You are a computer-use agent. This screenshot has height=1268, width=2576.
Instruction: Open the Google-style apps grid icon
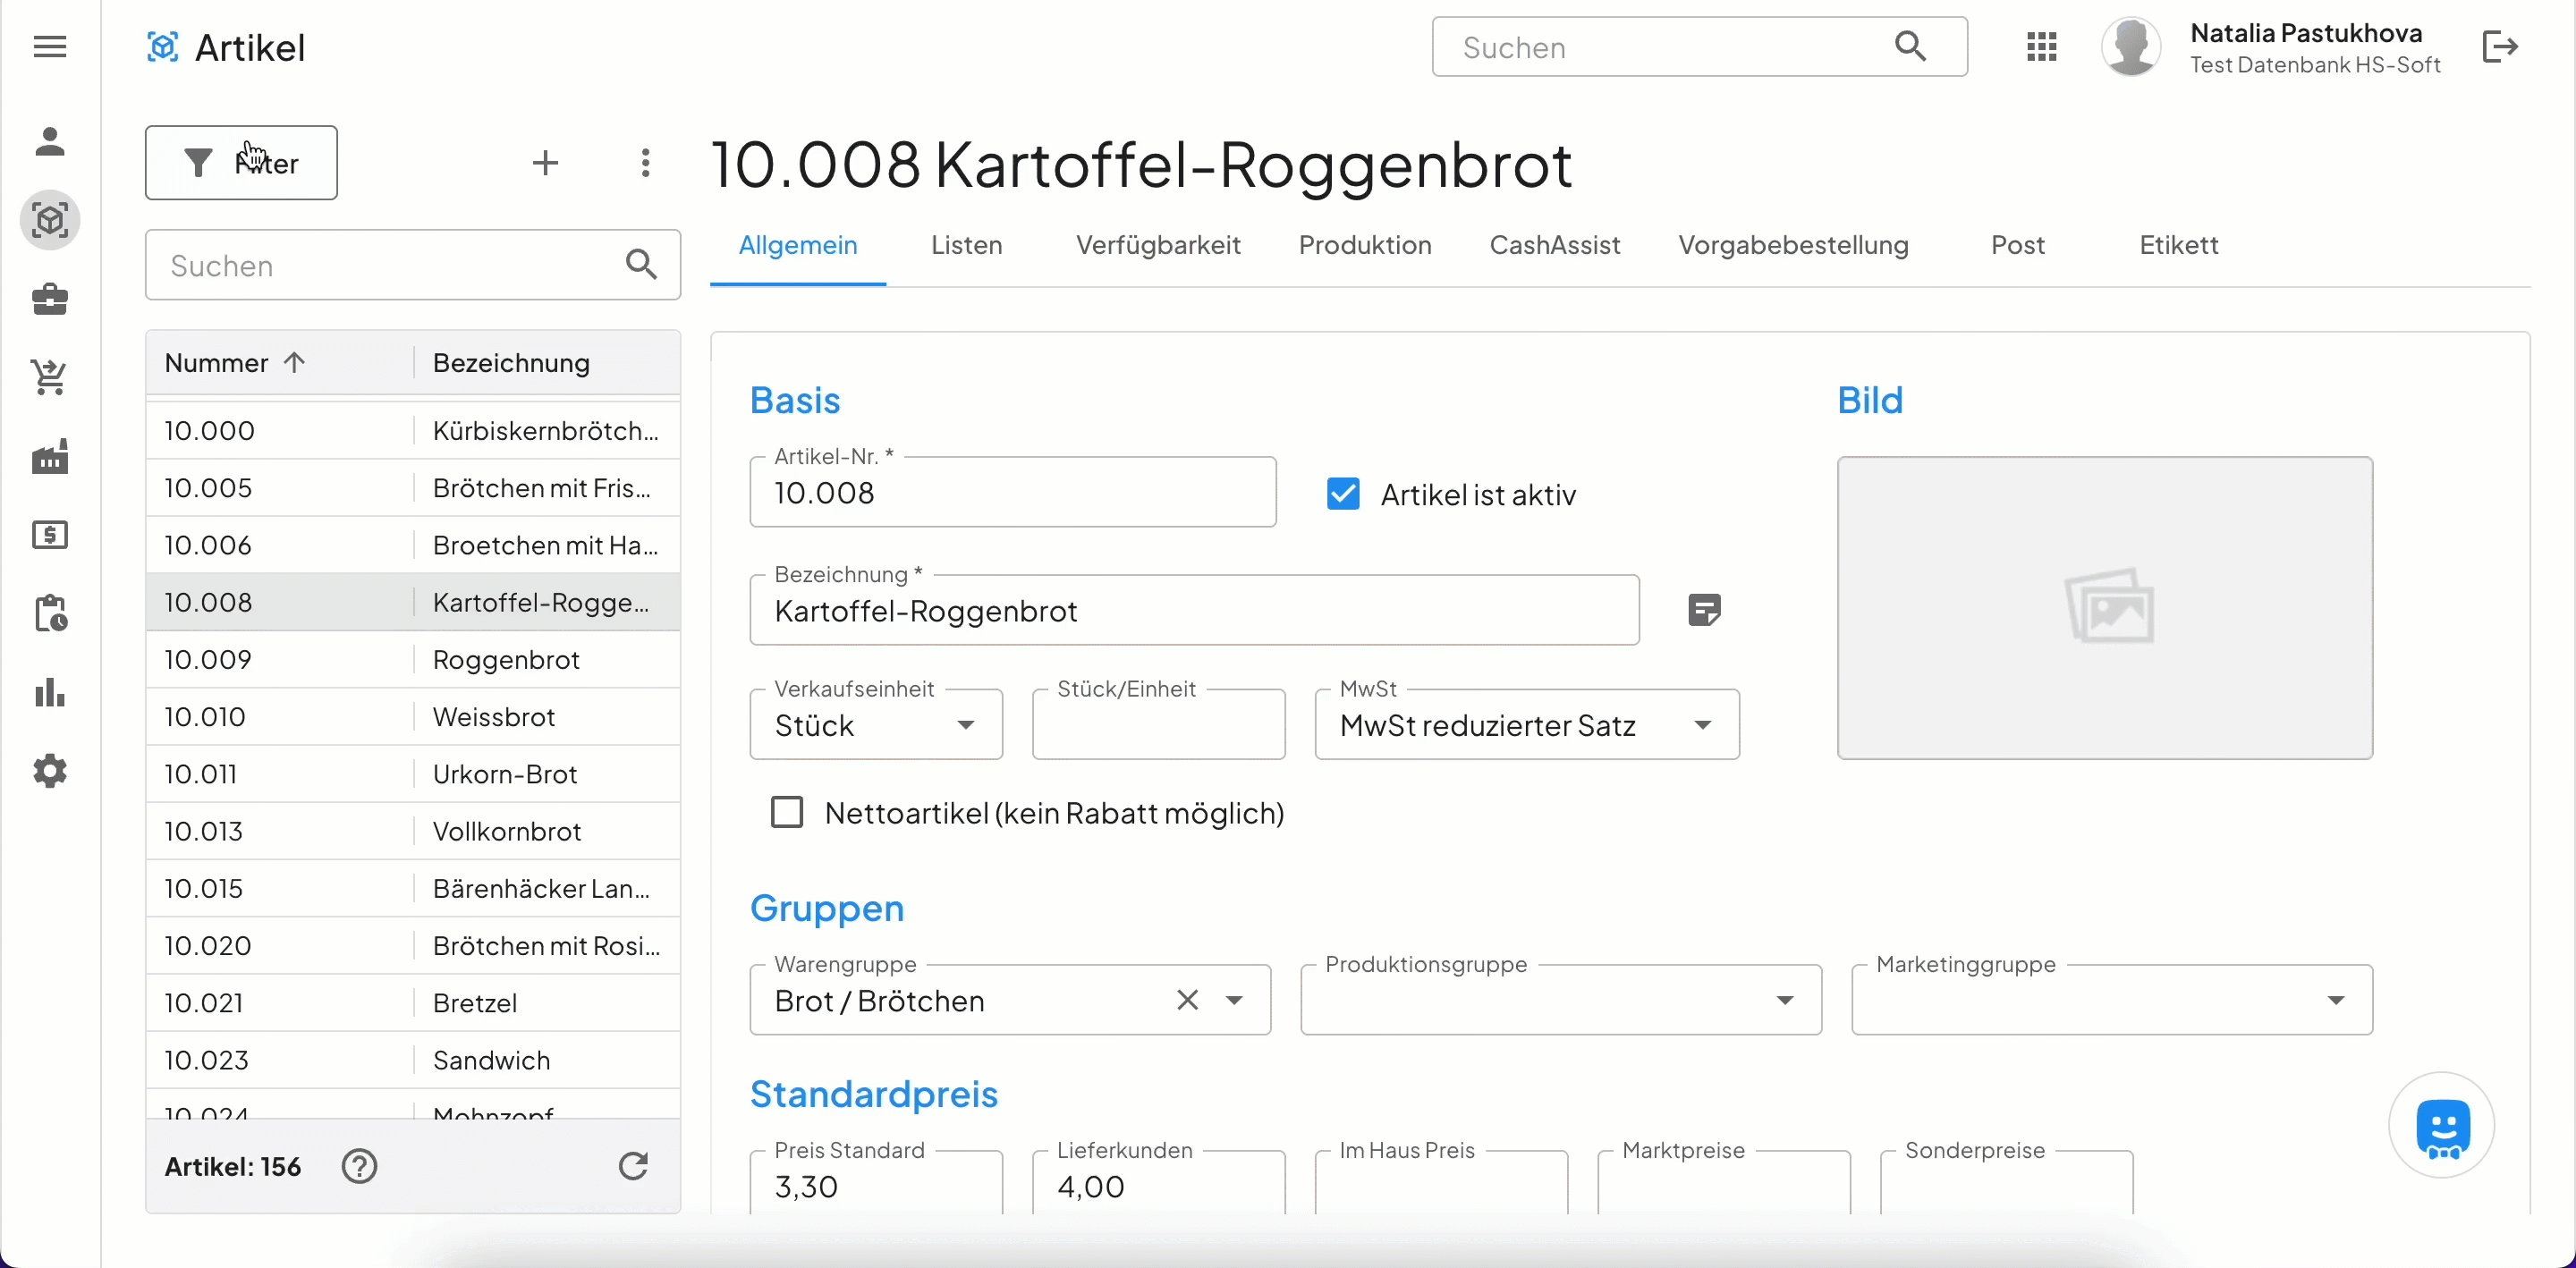pos(2042,46)
